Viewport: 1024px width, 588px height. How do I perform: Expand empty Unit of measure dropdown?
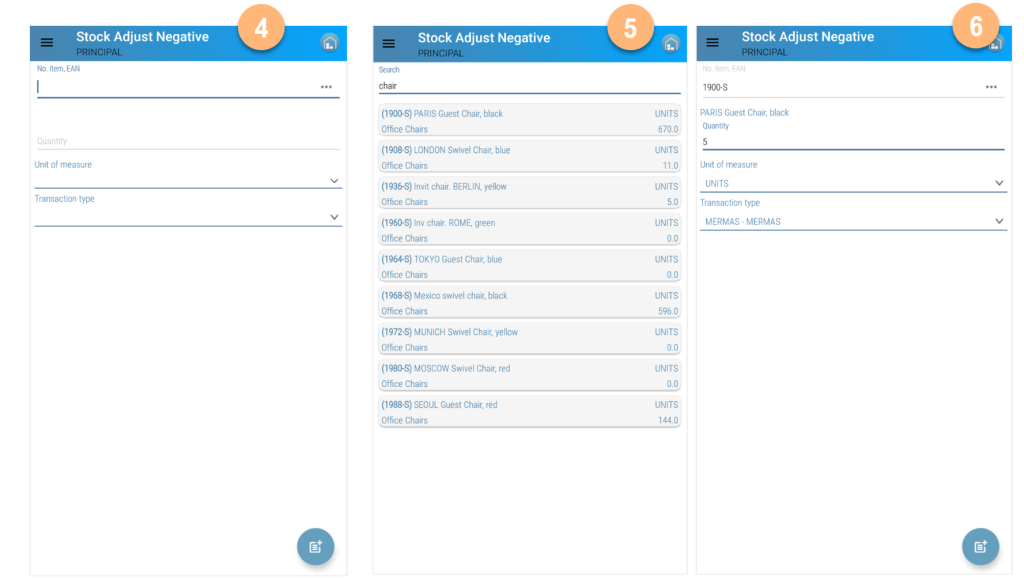pos(188,180)
